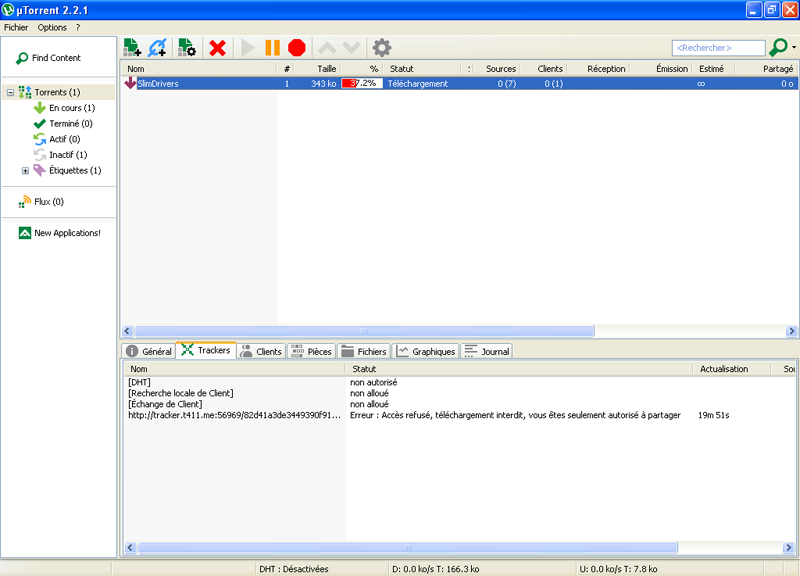Image resolution: width=800 pixels, height=576 pixels.
Task: Switch to the Graphiques tab
Action: (426, 351)
